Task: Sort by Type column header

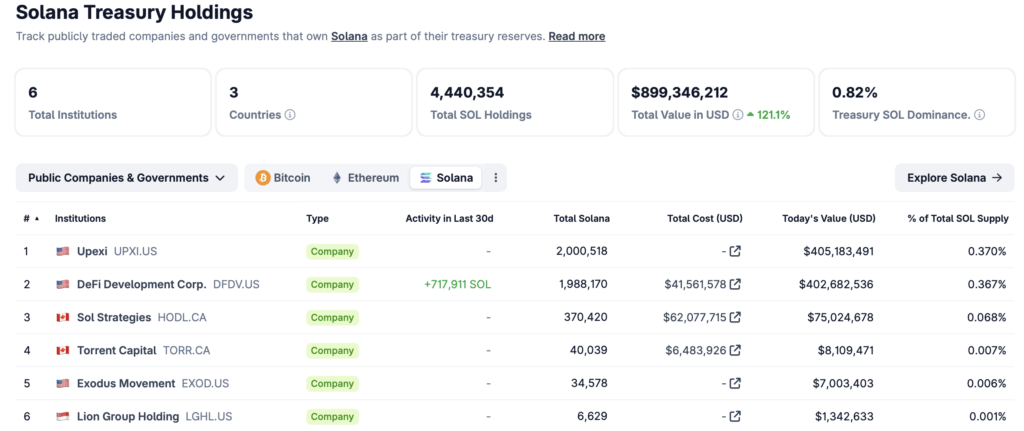Action: pos(317,219)
